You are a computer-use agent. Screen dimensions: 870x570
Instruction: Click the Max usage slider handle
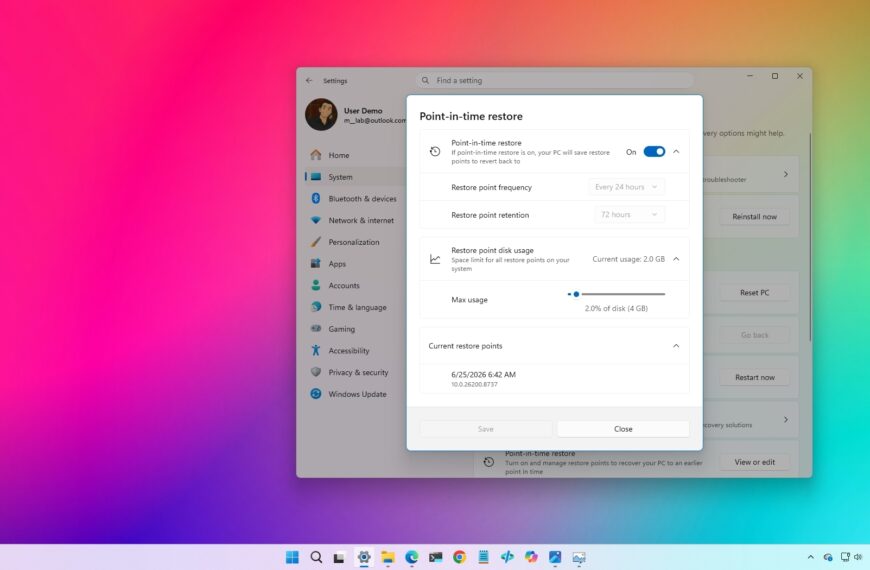[576, 294]
